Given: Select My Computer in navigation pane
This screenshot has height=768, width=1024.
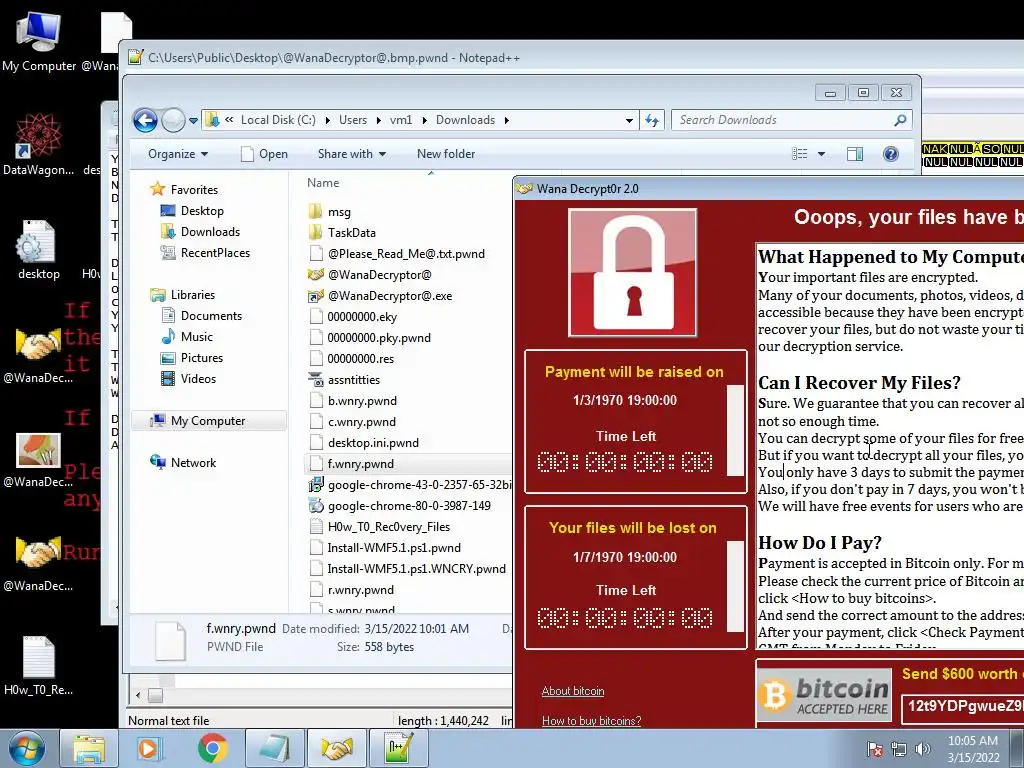Looking at the screenshot, I should (209, 421).
